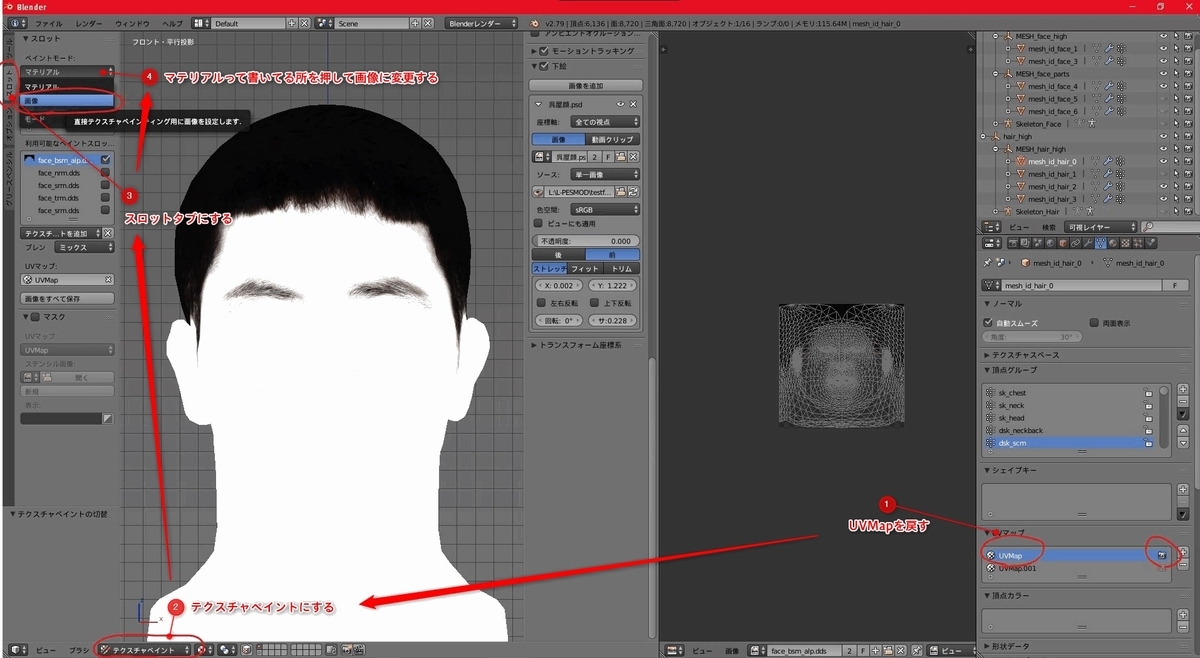Open the Texture checker properties tab
This screenshot has width=1200, height=658.
click(x=1125, y=243)
